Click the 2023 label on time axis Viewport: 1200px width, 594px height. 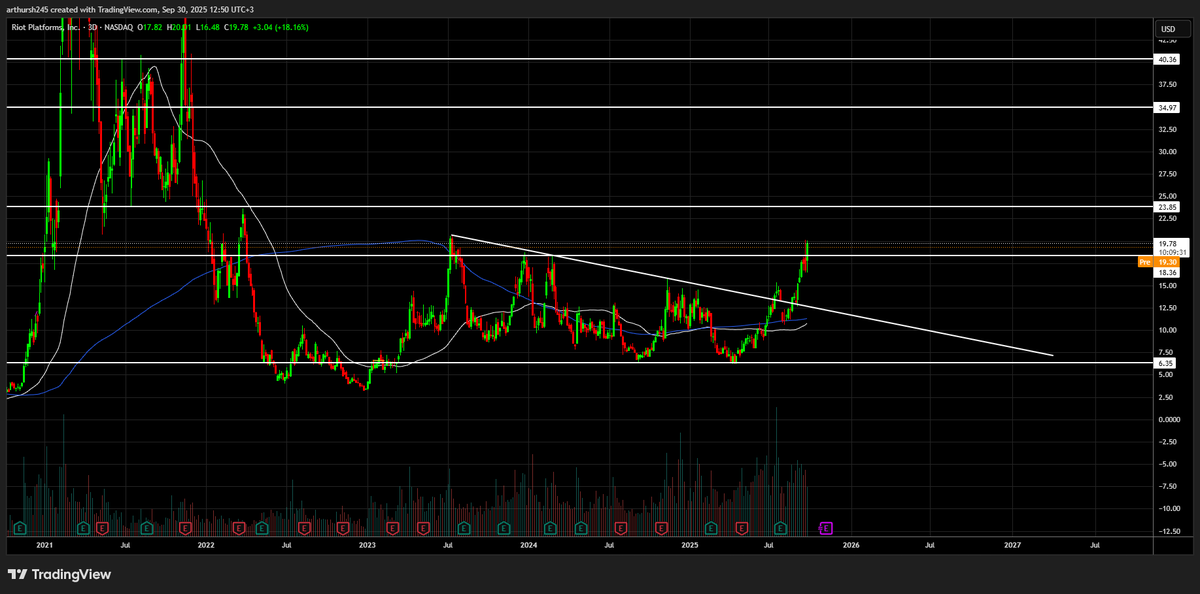coord(367,546)
